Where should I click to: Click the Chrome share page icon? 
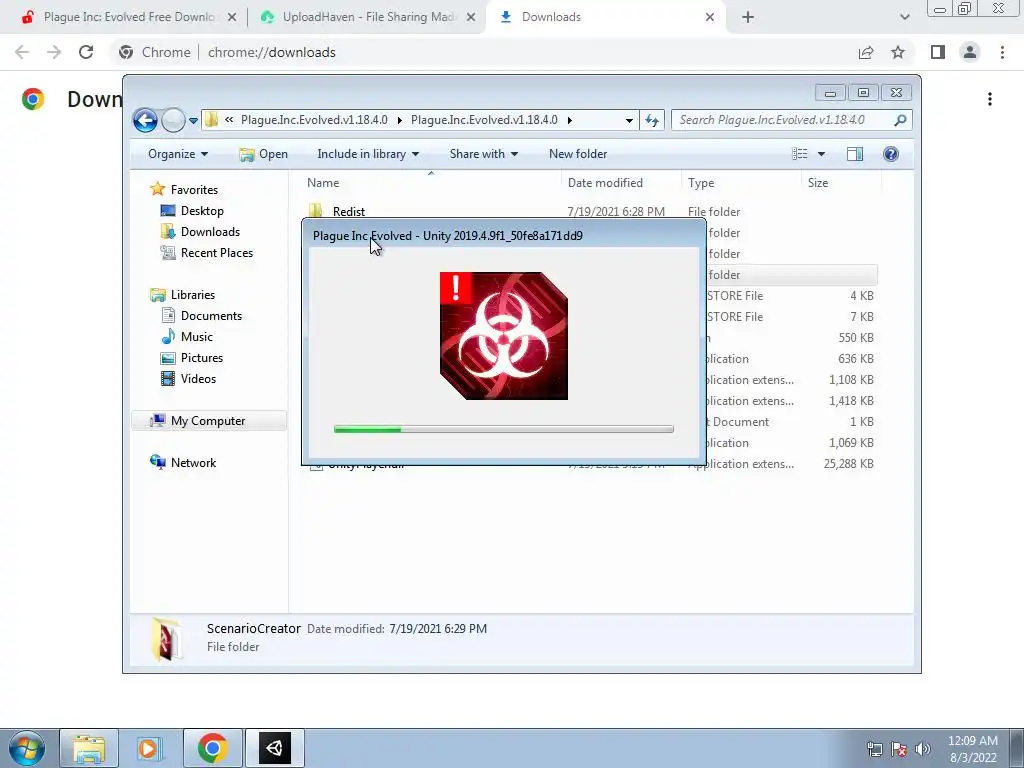(866, 52)
